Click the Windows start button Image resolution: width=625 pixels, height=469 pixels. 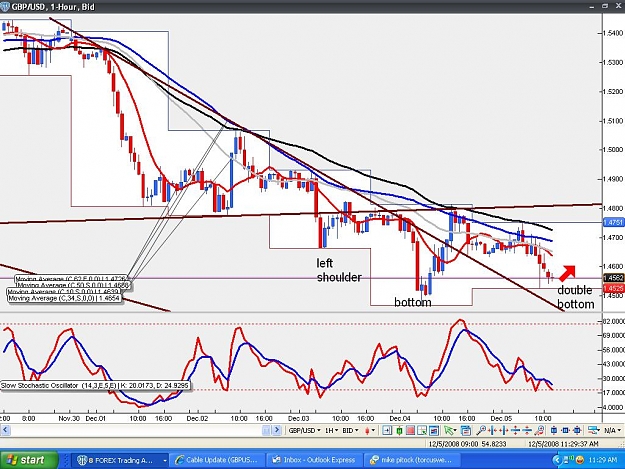29,460
